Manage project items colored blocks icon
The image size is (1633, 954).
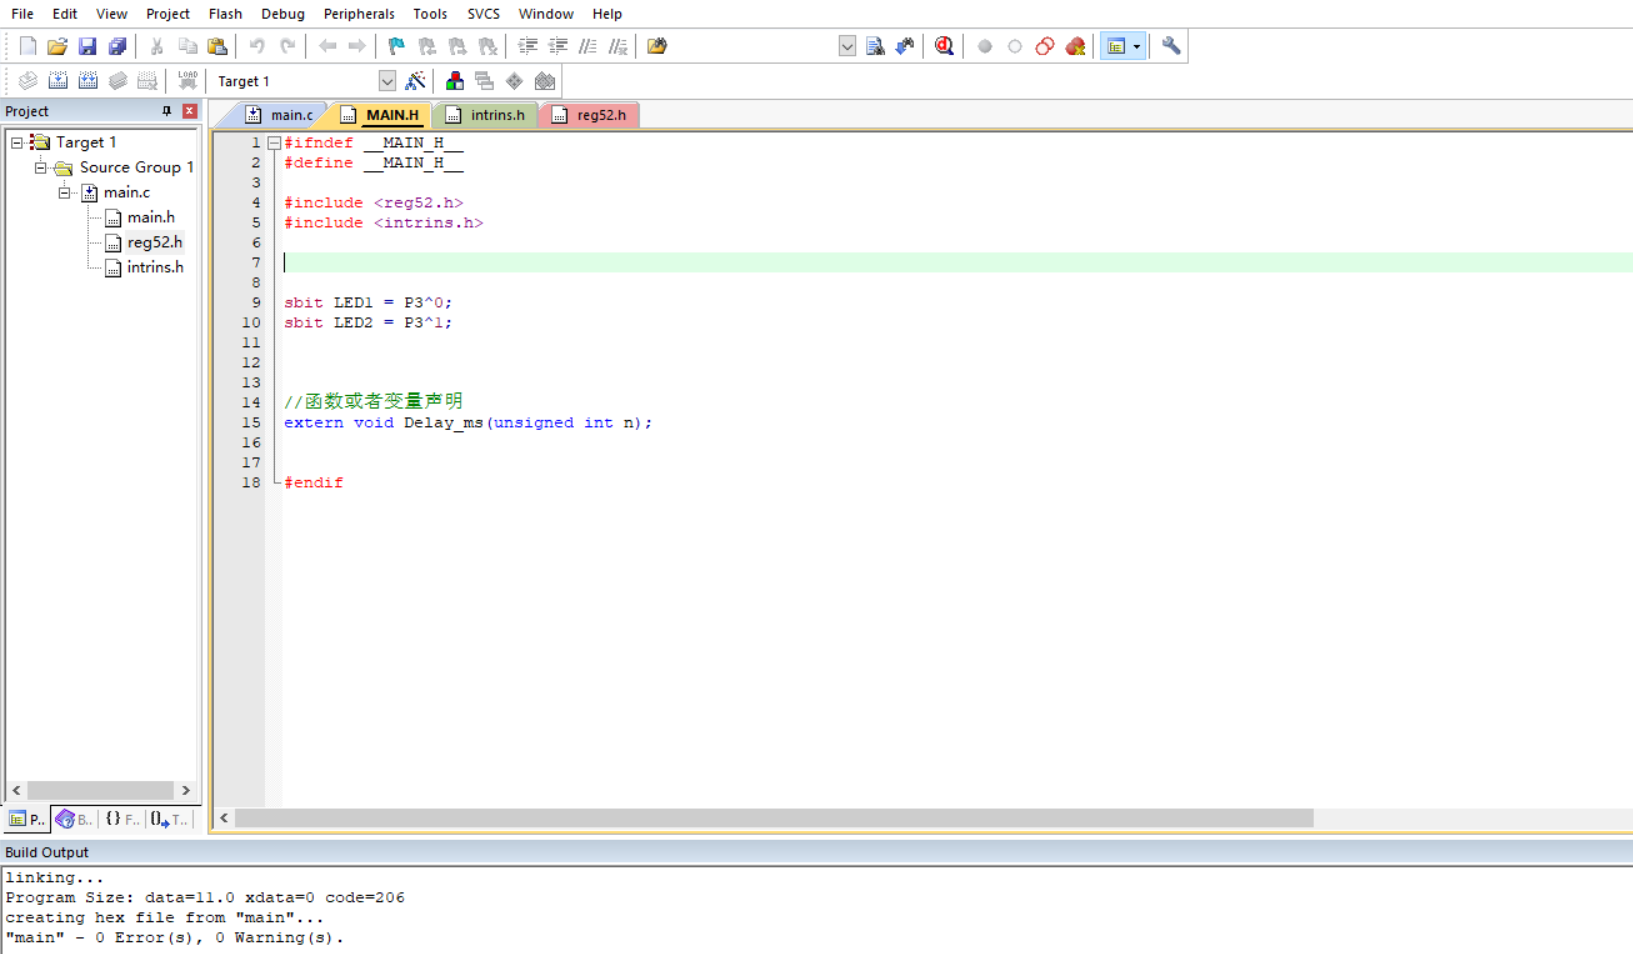pyautogui.click(x=455, y=81)
